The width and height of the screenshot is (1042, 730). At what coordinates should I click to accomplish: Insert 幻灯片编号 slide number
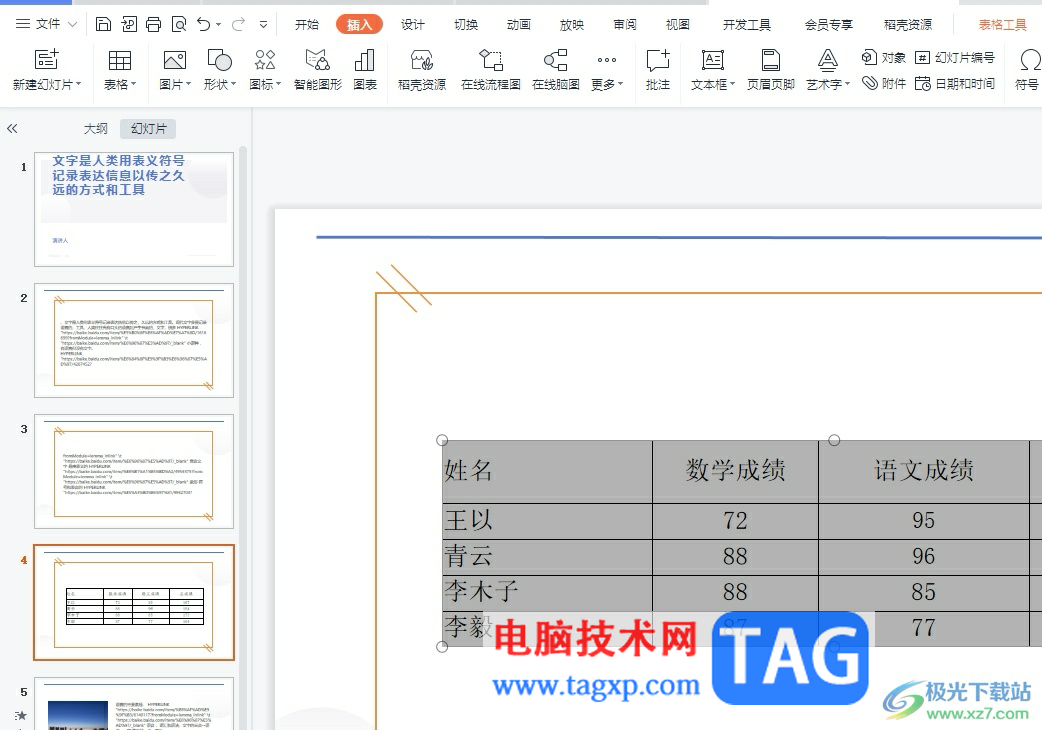(955, 58)
